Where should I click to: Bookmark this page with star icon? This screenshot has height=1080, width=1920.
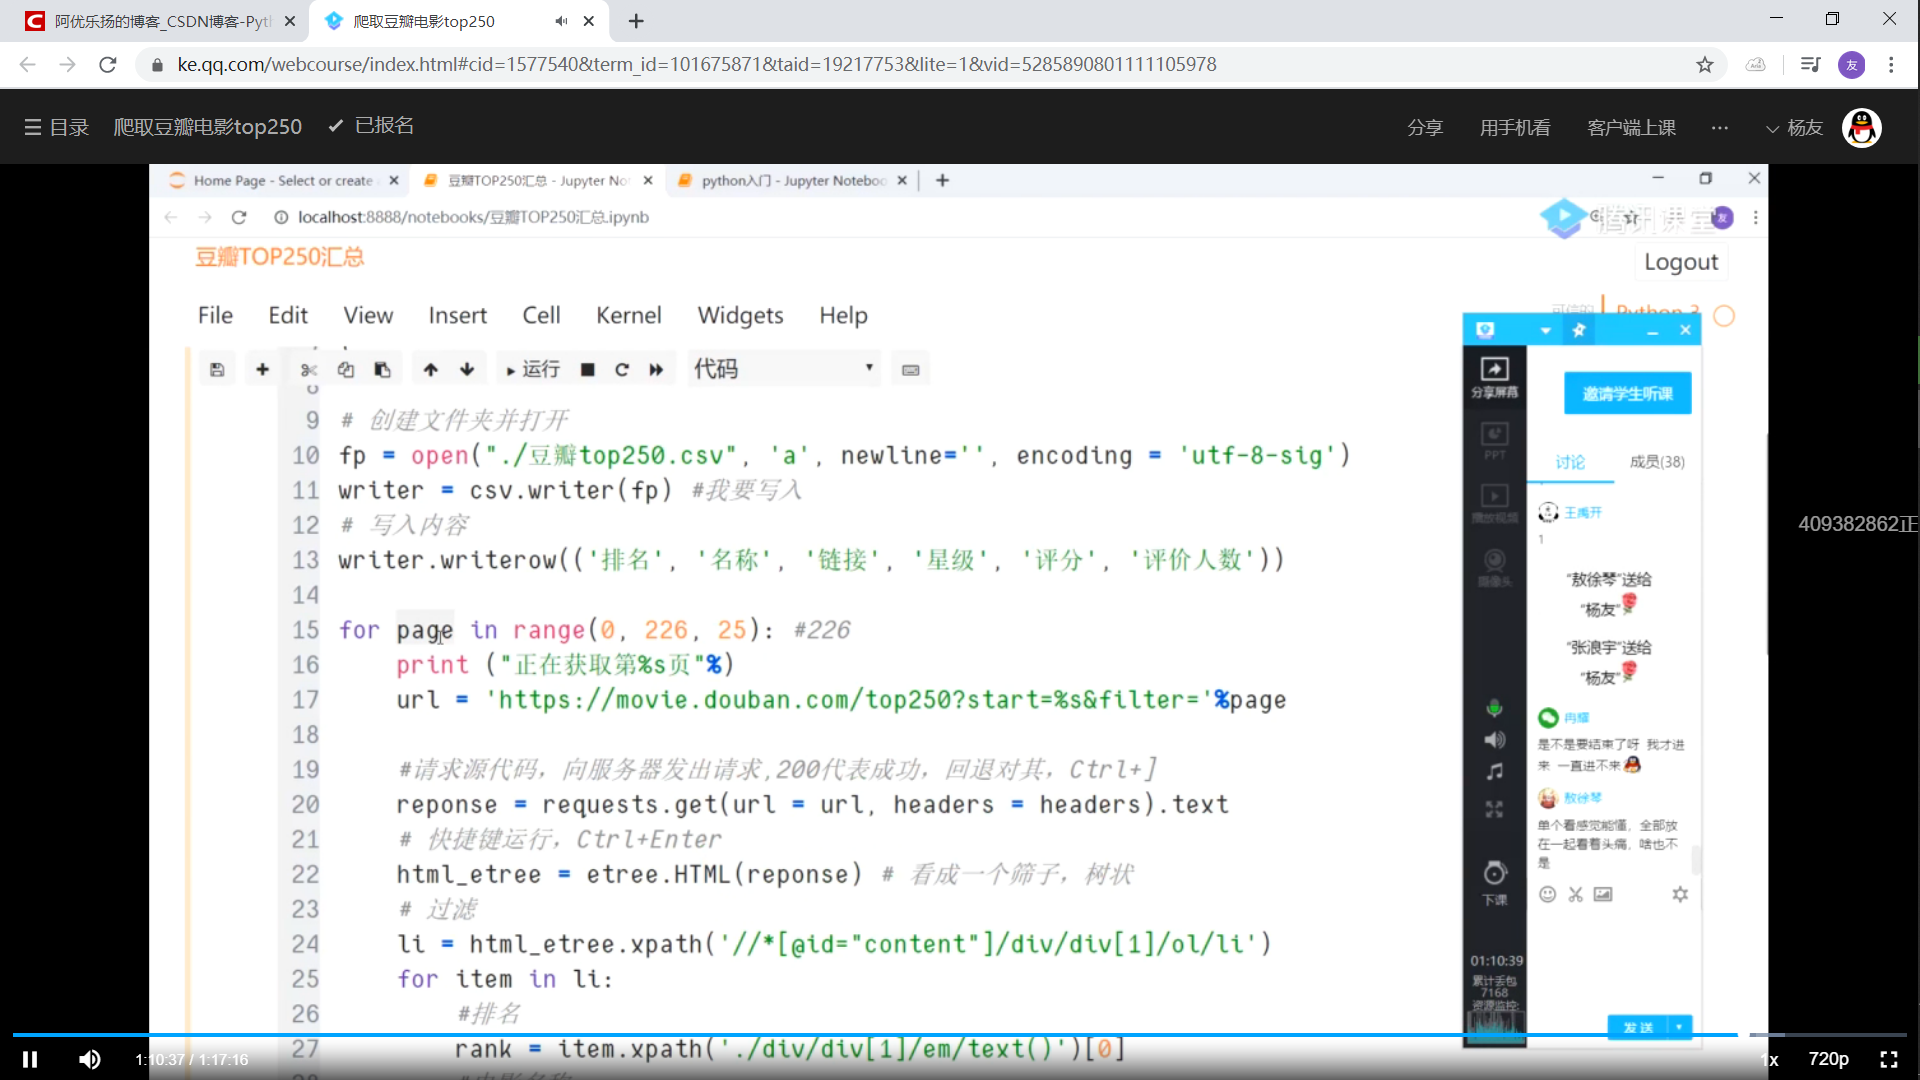coord(1704,65)
